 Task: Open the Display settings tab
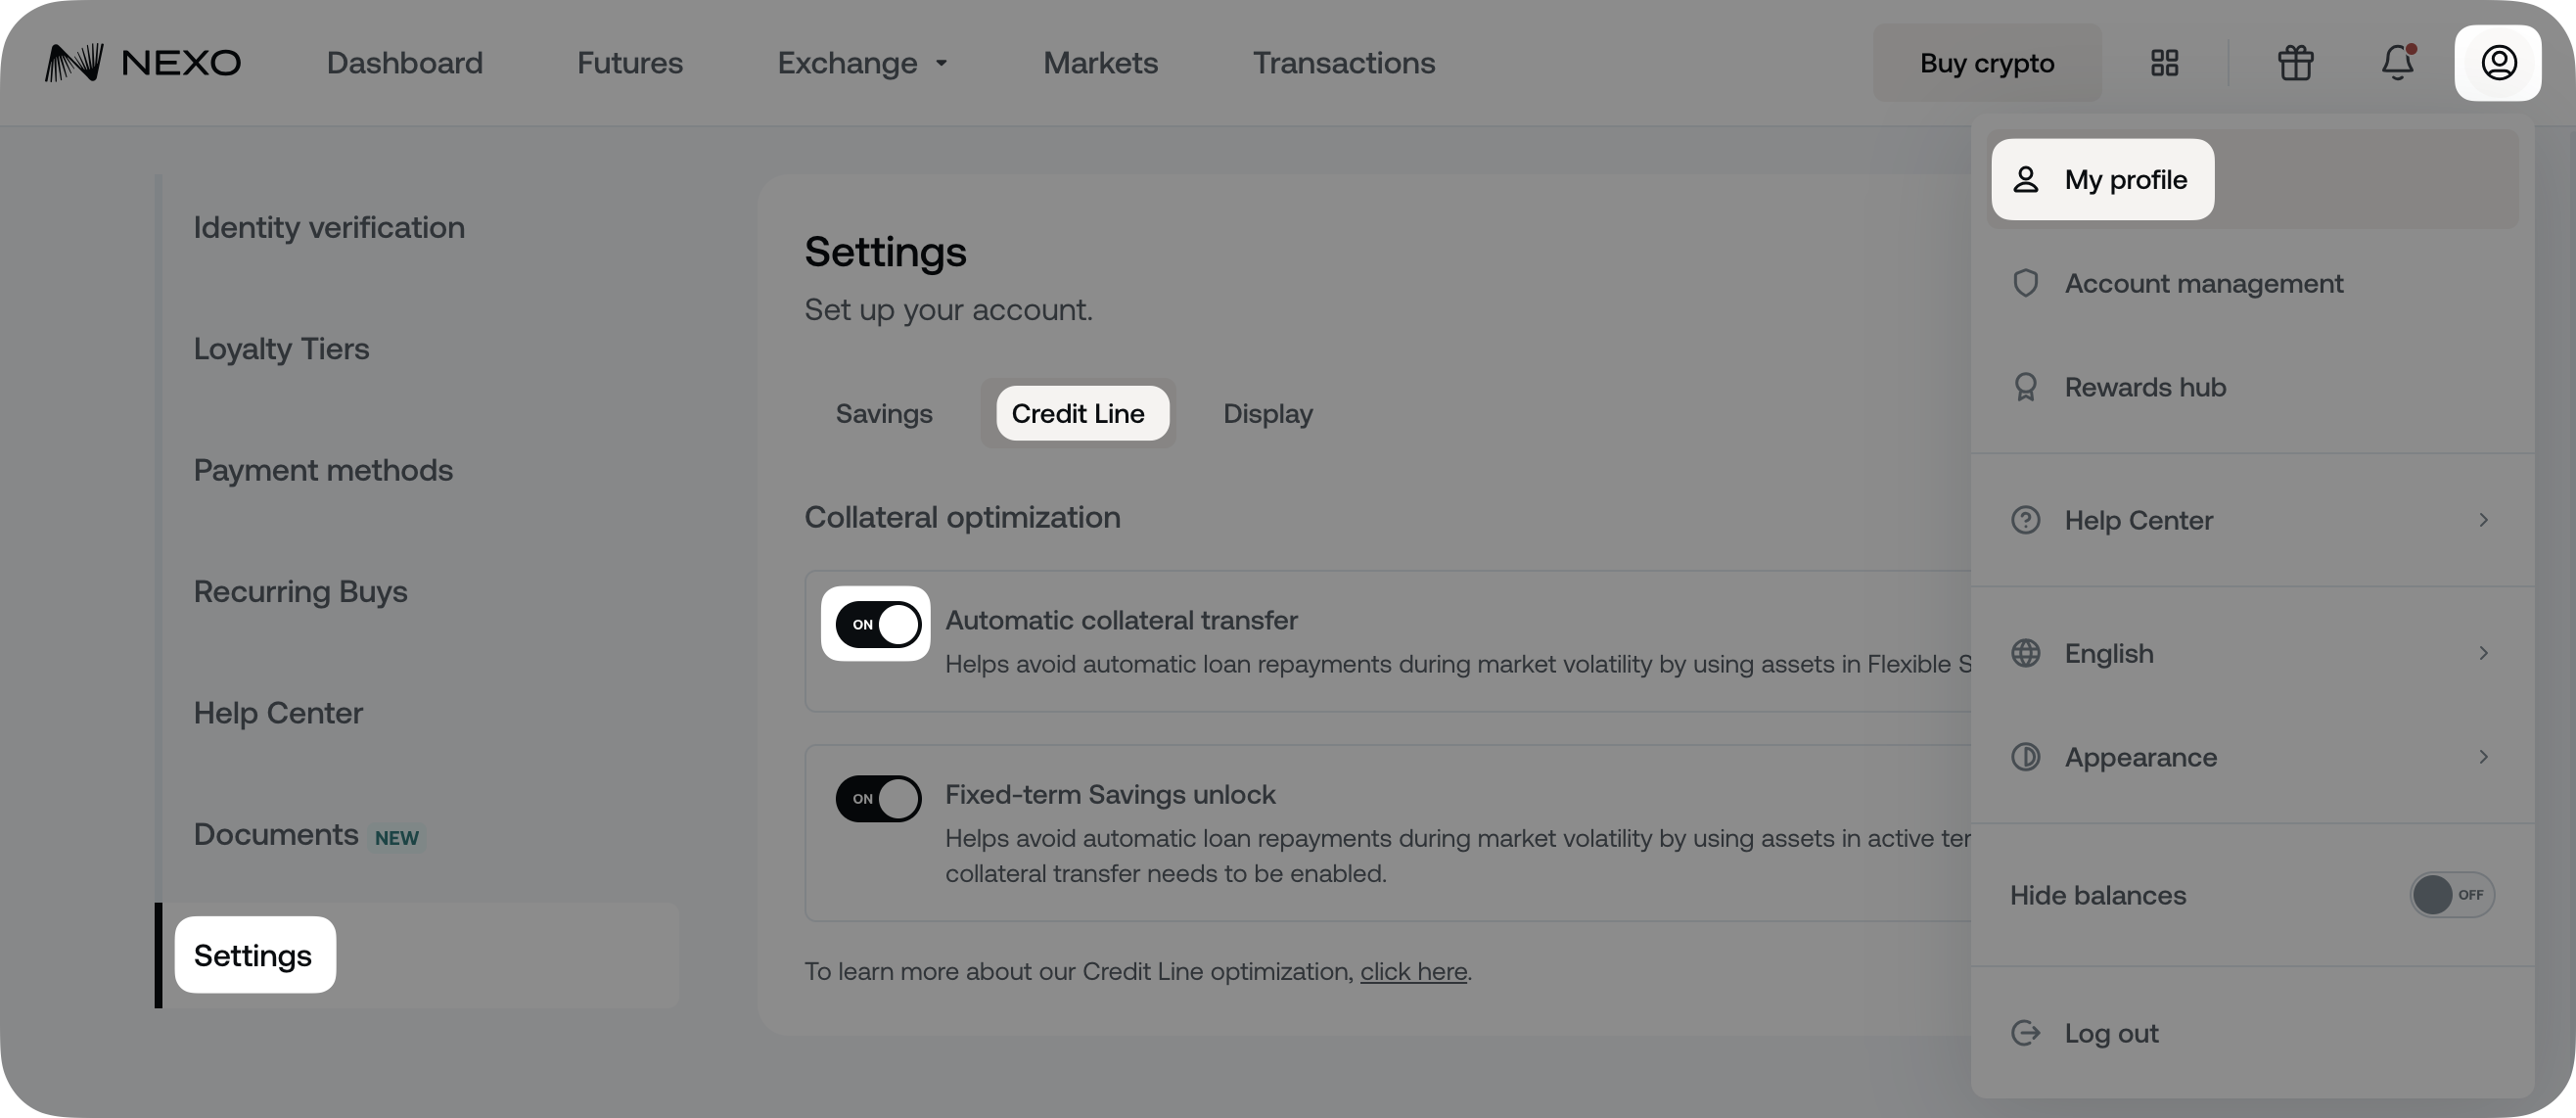click(1267, 414)
